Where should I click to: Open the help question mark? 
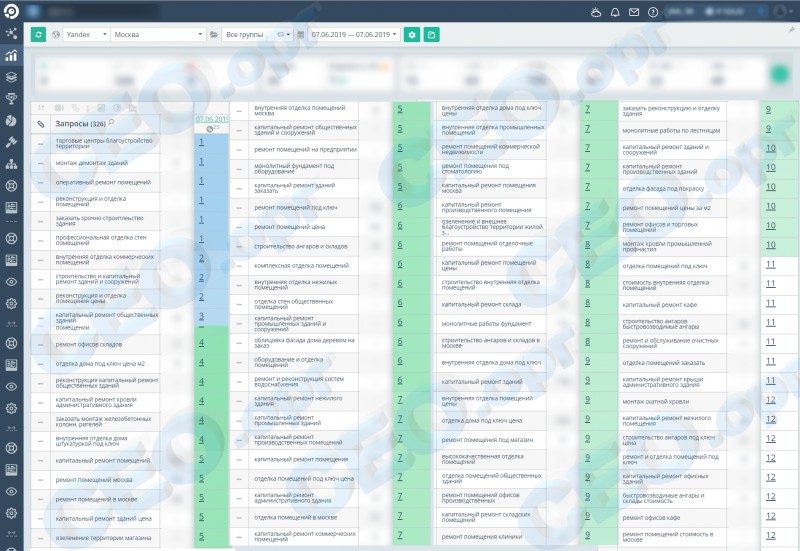point(653,12)
